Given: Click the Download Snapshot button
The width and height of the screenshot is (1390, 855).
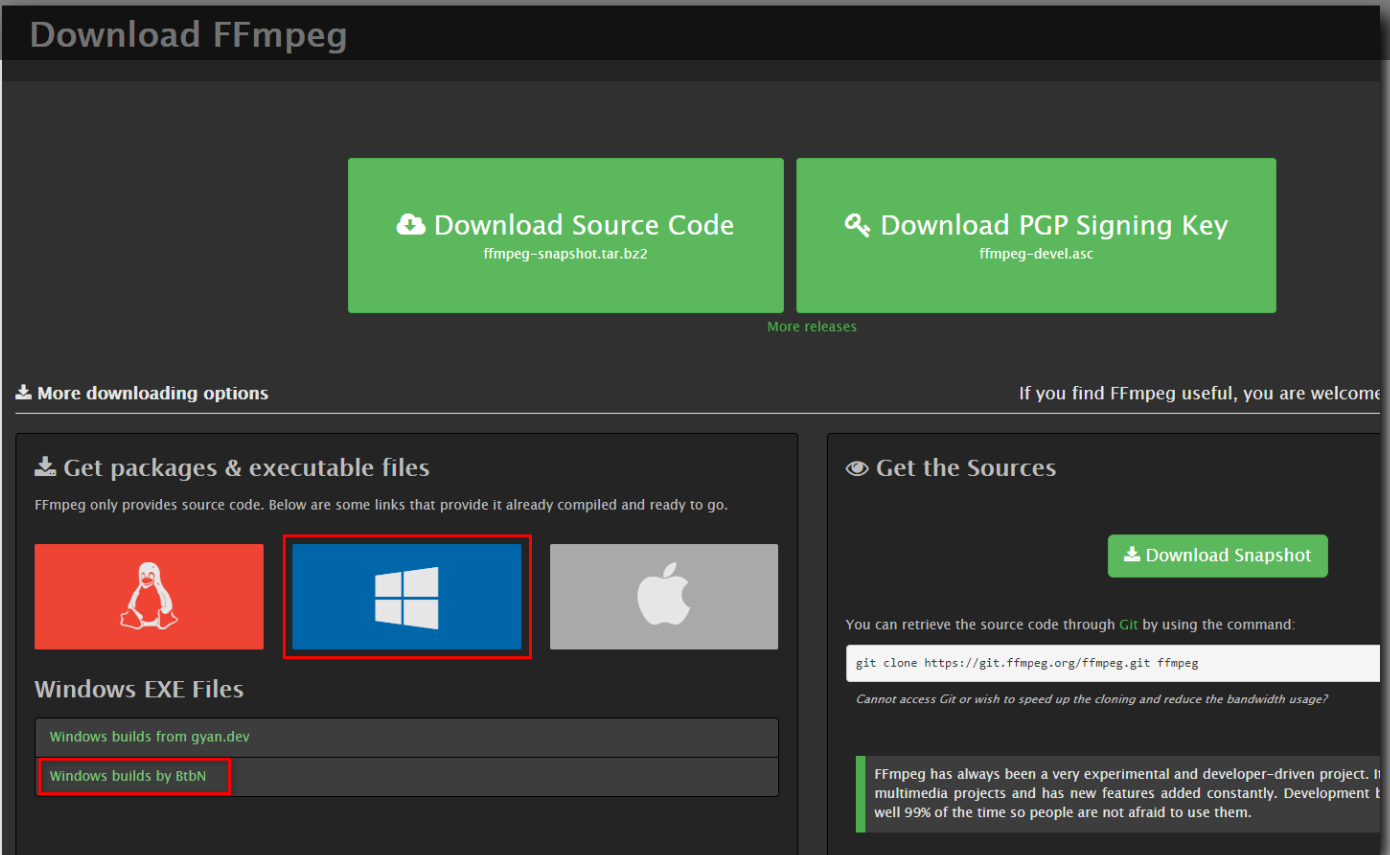Looking at the screenshot, I should pyautogui.click(x=1218, y=556).
